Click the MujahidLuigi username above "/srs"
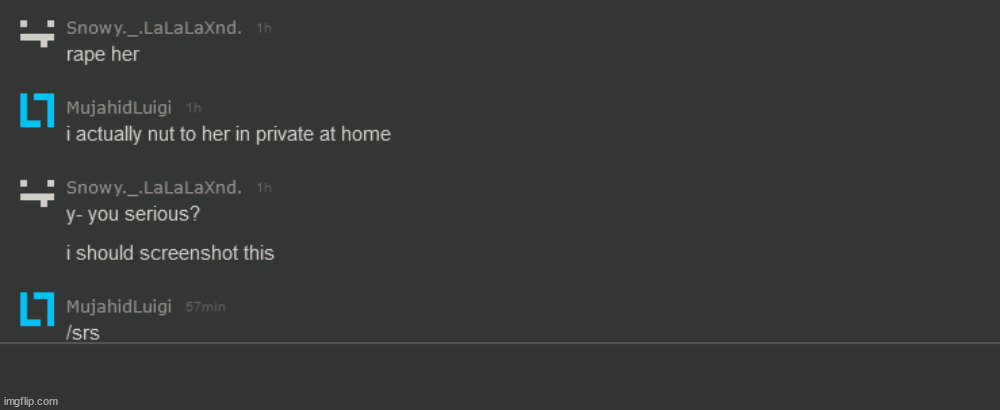 (x=119, y=306)
